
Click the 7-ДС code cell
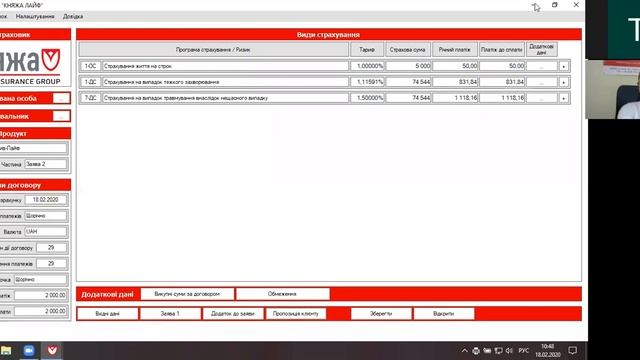click(x=90, y=98)
